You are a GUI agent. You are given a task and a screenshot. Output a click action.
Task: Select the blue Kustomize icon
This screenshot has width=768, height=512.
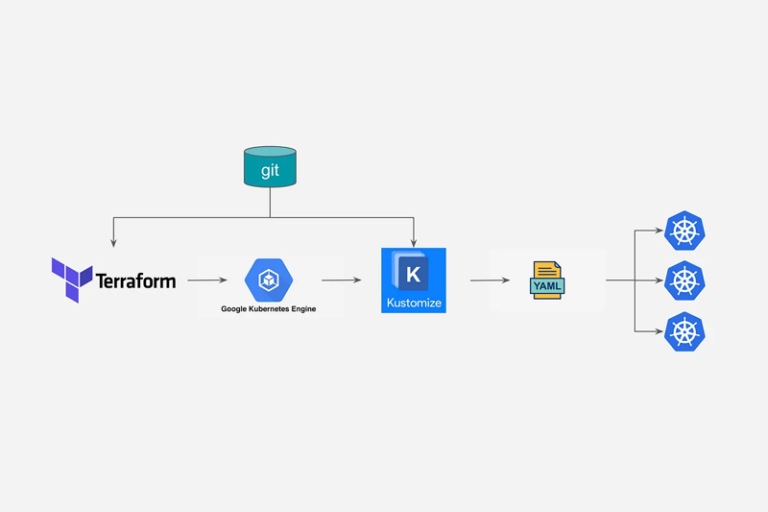pyautogui.click(x=413, y=280)
